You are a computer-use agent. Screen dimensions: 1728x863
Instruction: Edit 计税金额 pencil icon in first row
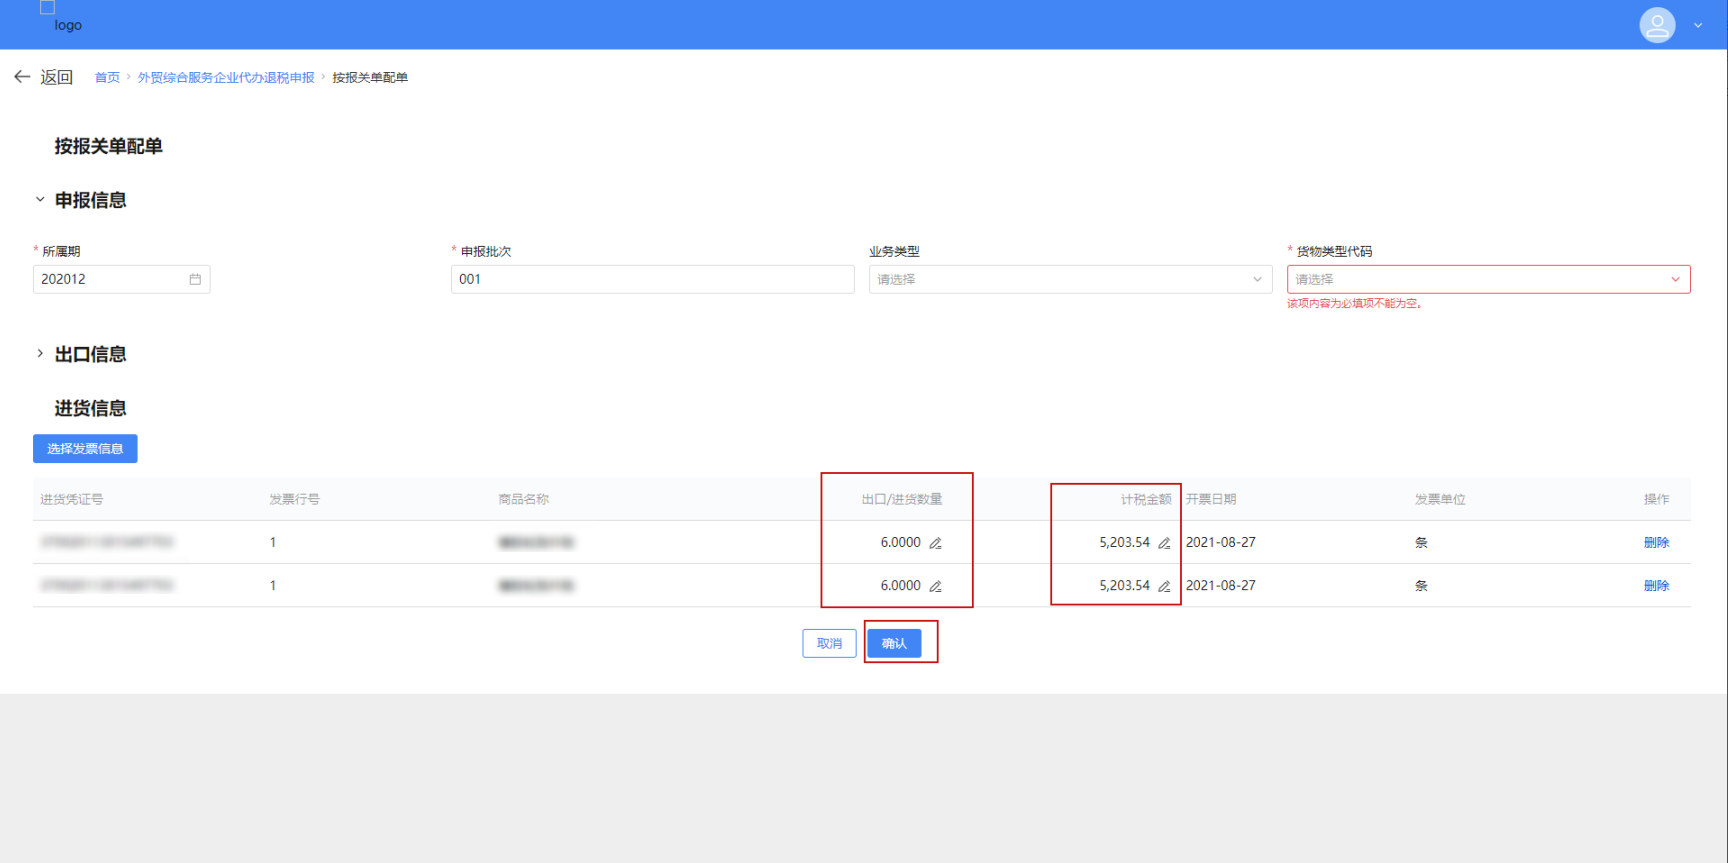1164,543
